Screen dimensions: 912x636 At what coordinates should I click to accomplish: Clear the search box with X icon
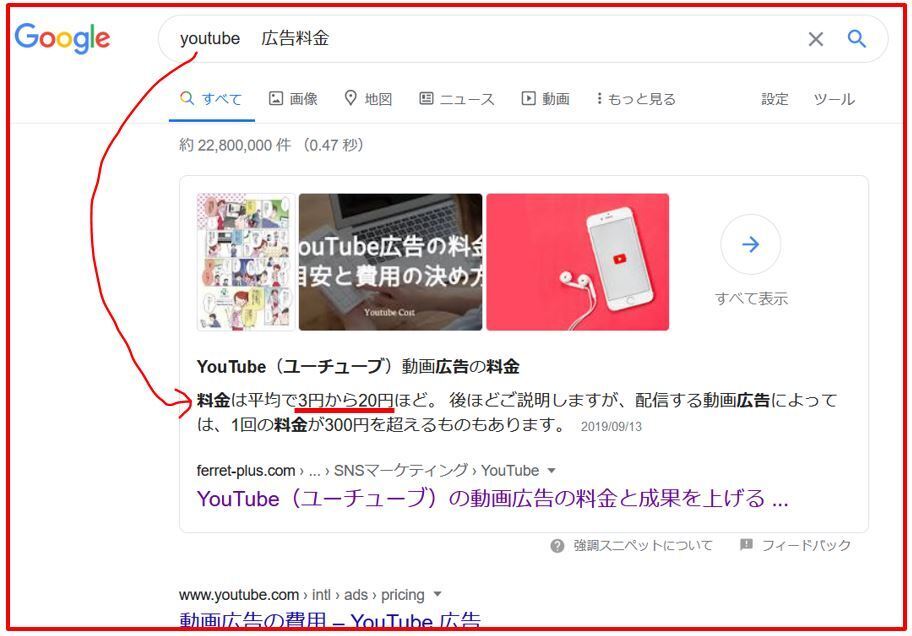point(815,39)
